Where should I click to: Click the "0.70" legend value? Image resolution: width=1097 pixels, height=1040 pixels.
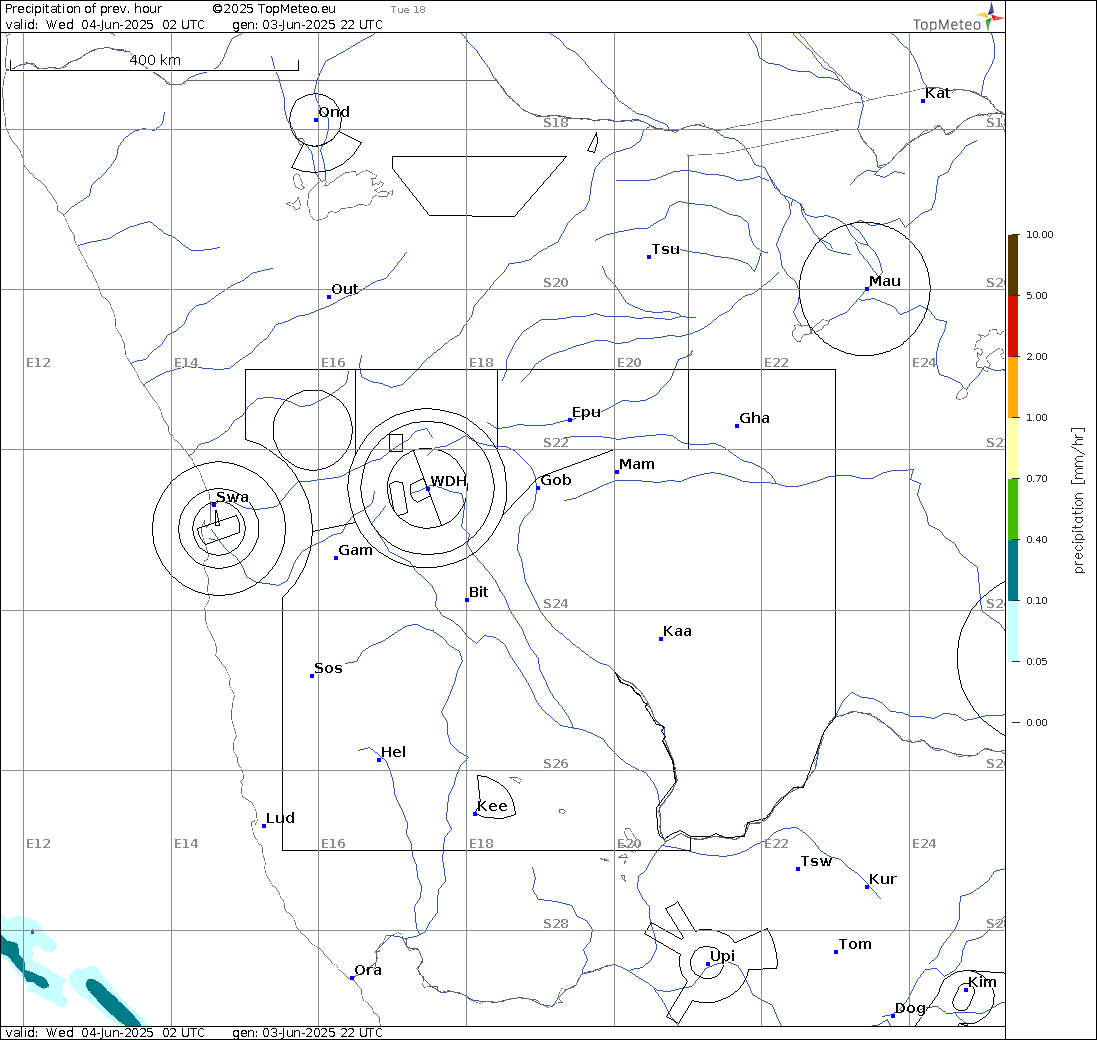coord(1037,479)
